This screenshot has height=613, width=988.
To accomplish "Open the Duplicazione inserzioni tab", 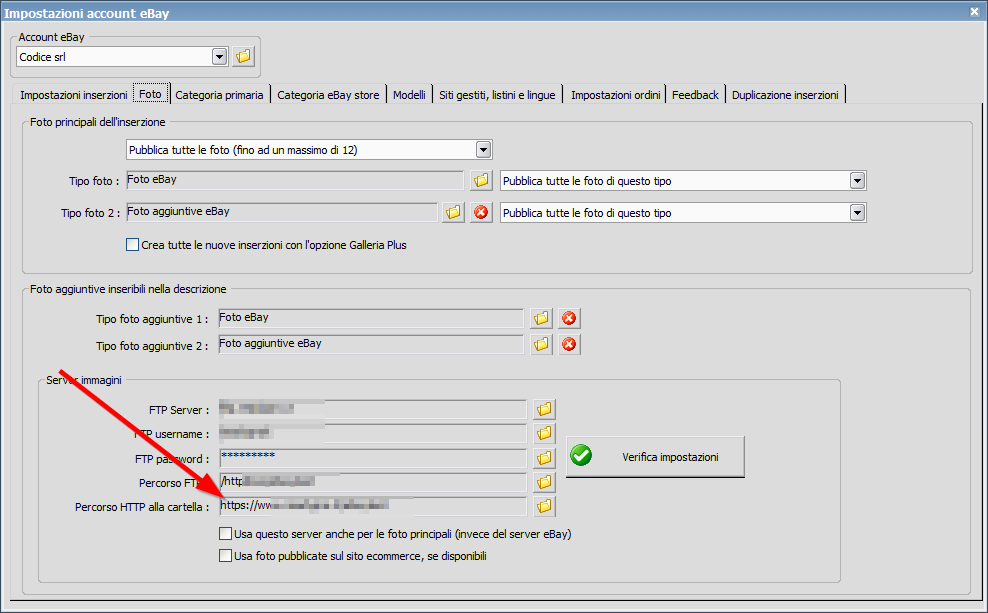I will pos(785,95).
